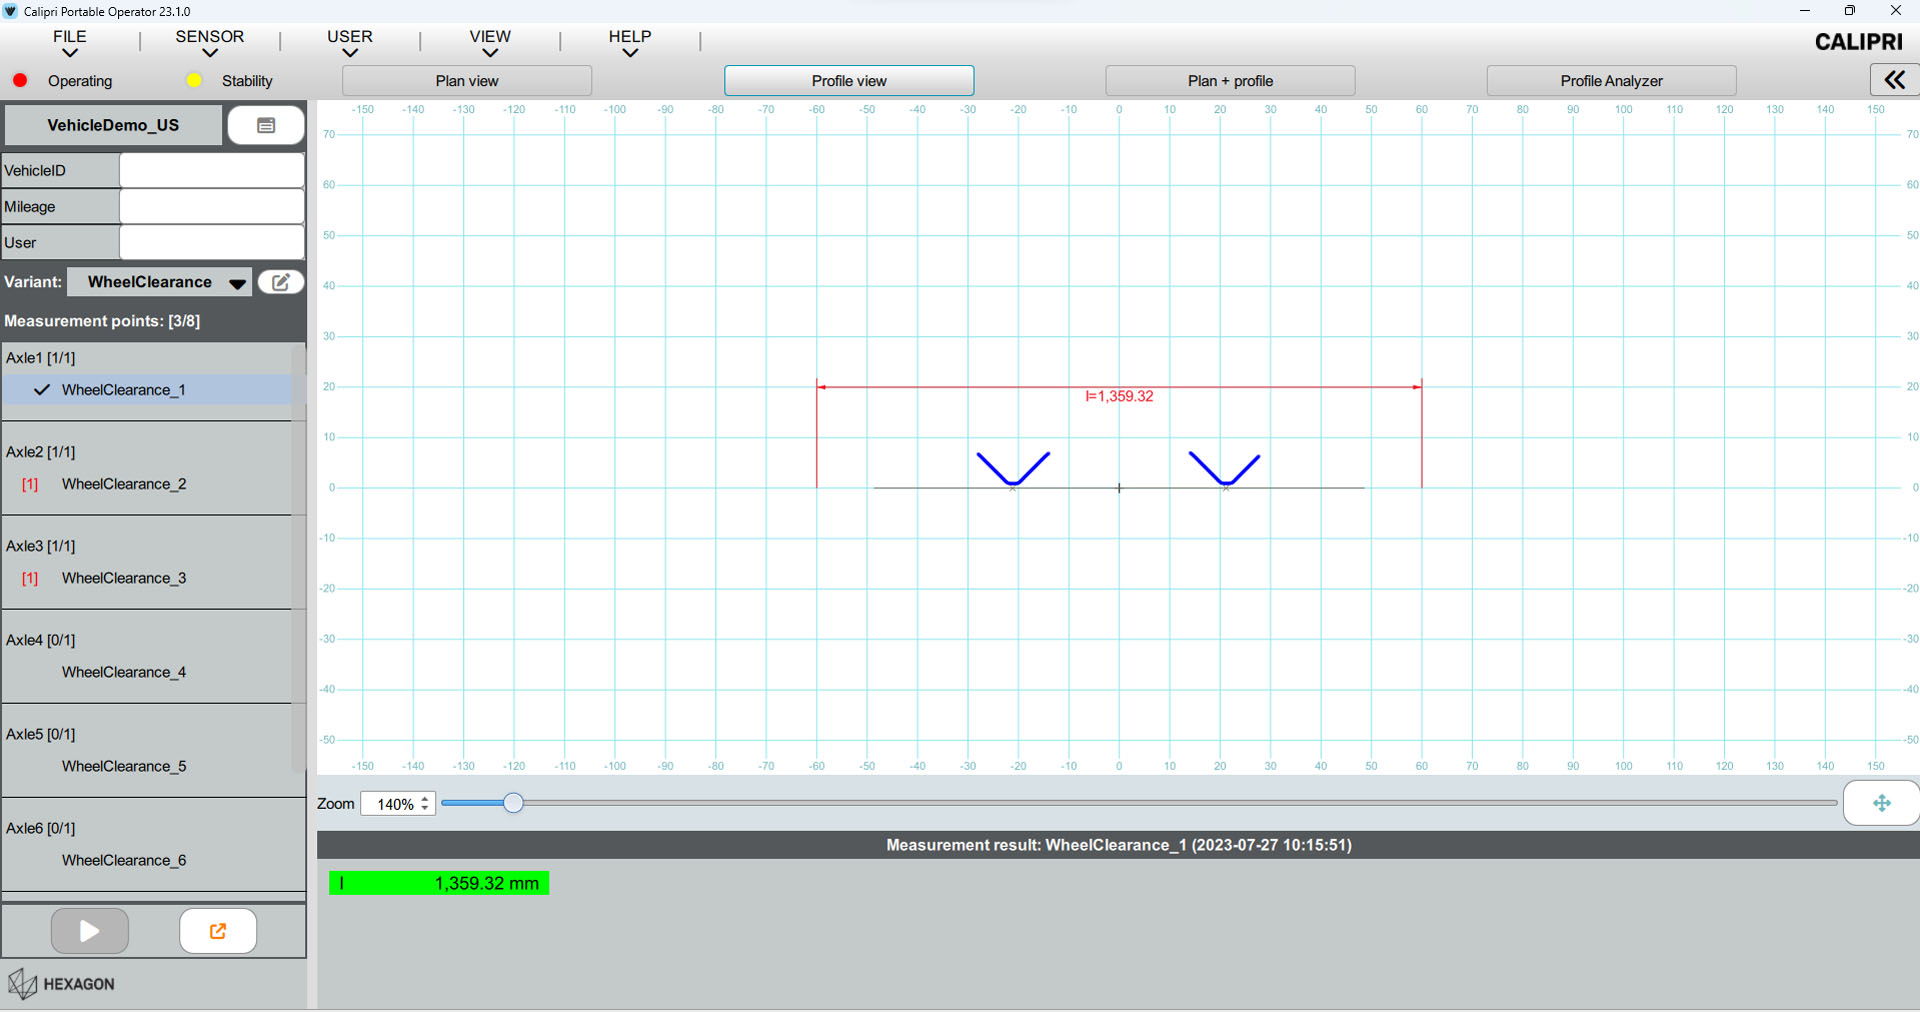Select WheelClearance_3 measurement point
Screen dimensions: 1920x1012
point(124,578)
